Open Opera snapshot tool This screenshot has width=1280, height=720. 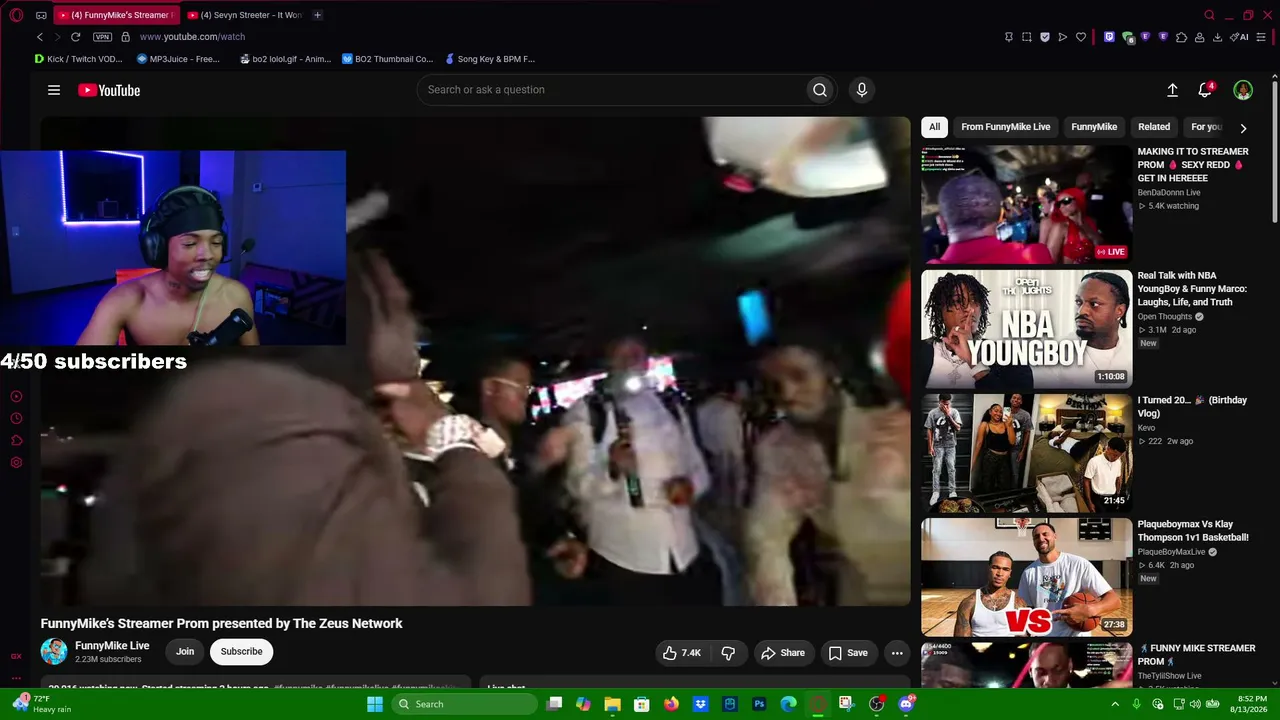(x=1027, y=37)
